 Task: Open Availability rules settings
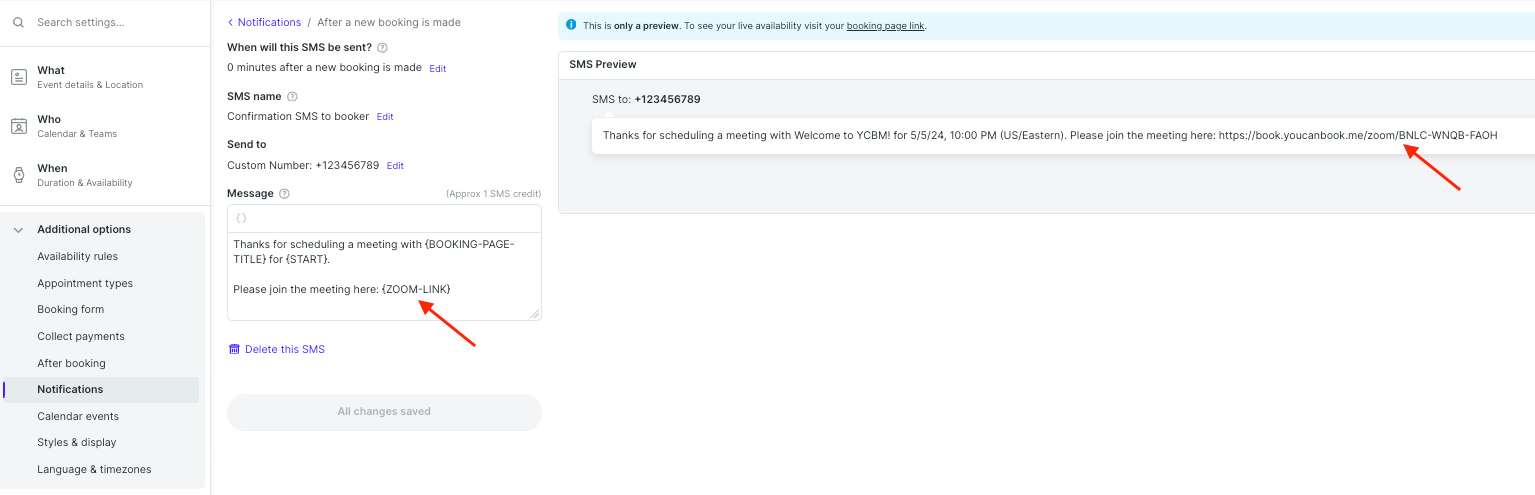[x=78, y=257]
